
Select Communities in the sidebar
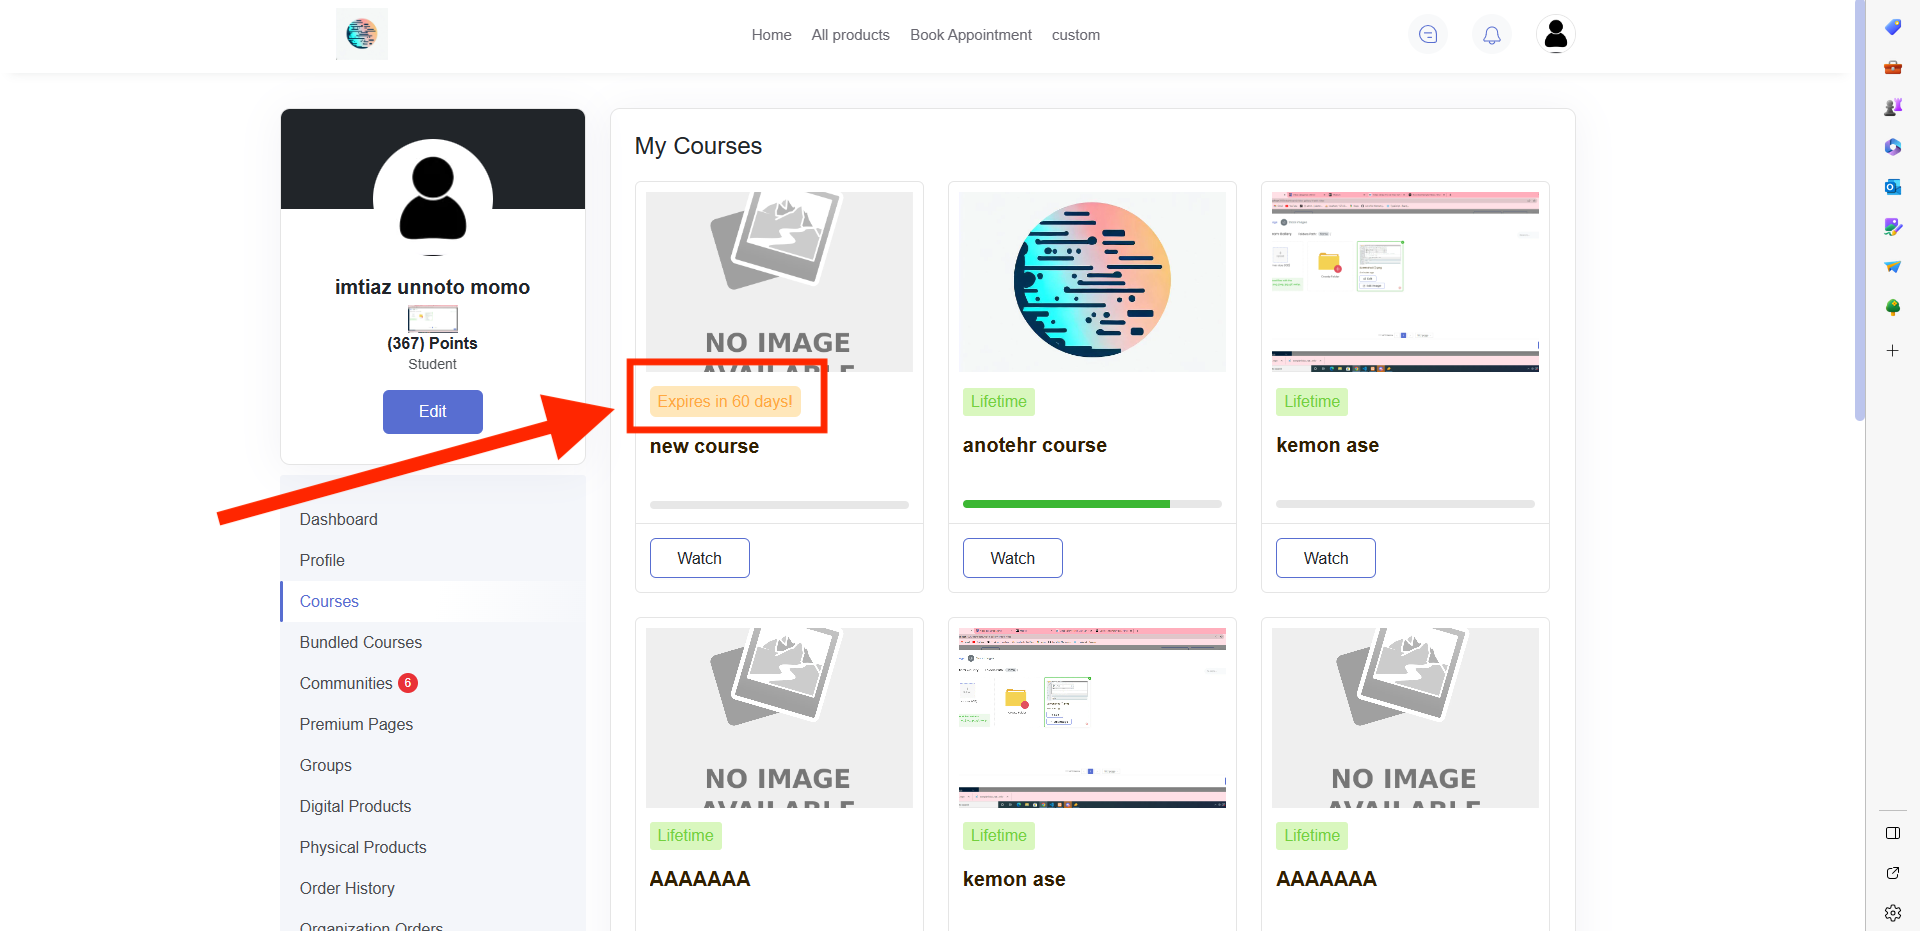(346, 683)
